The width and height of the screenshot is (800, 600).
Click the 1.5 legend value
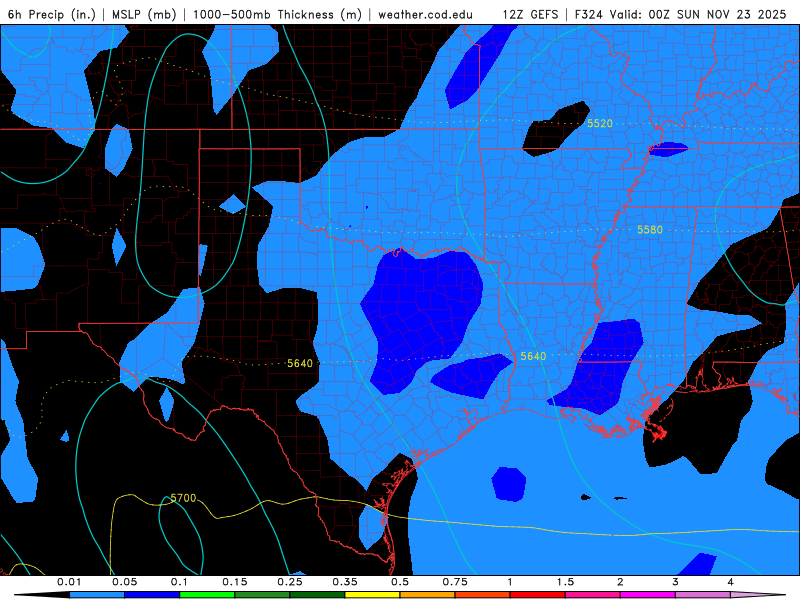[565, 582]
